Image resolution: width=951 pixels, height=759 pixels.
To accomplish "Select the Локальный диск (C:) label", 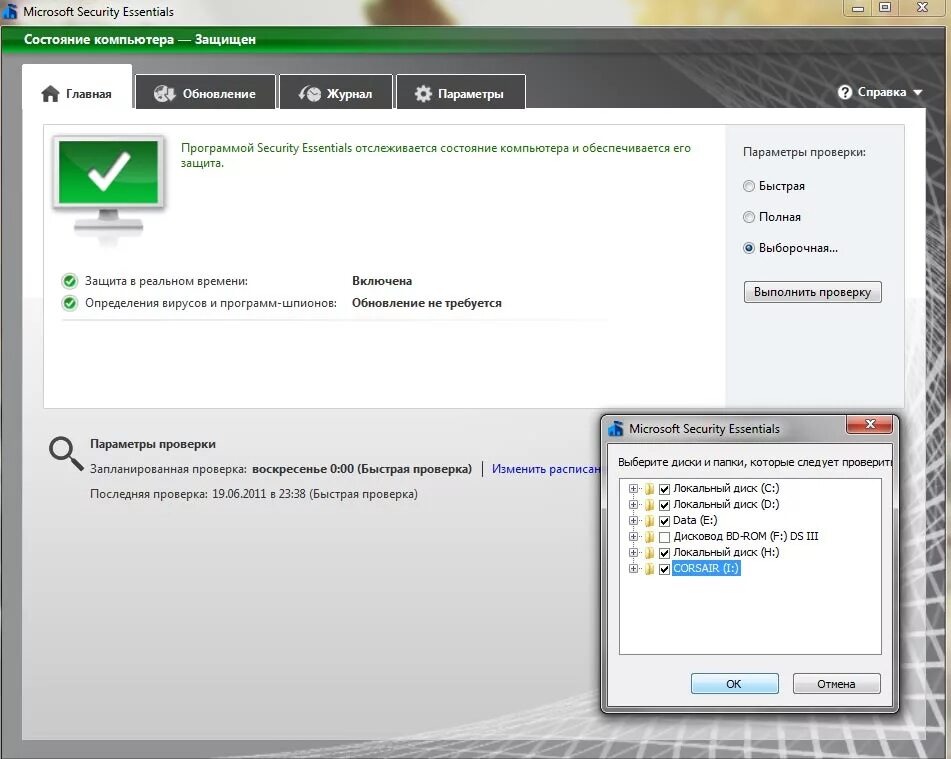I will click(726, 488).
